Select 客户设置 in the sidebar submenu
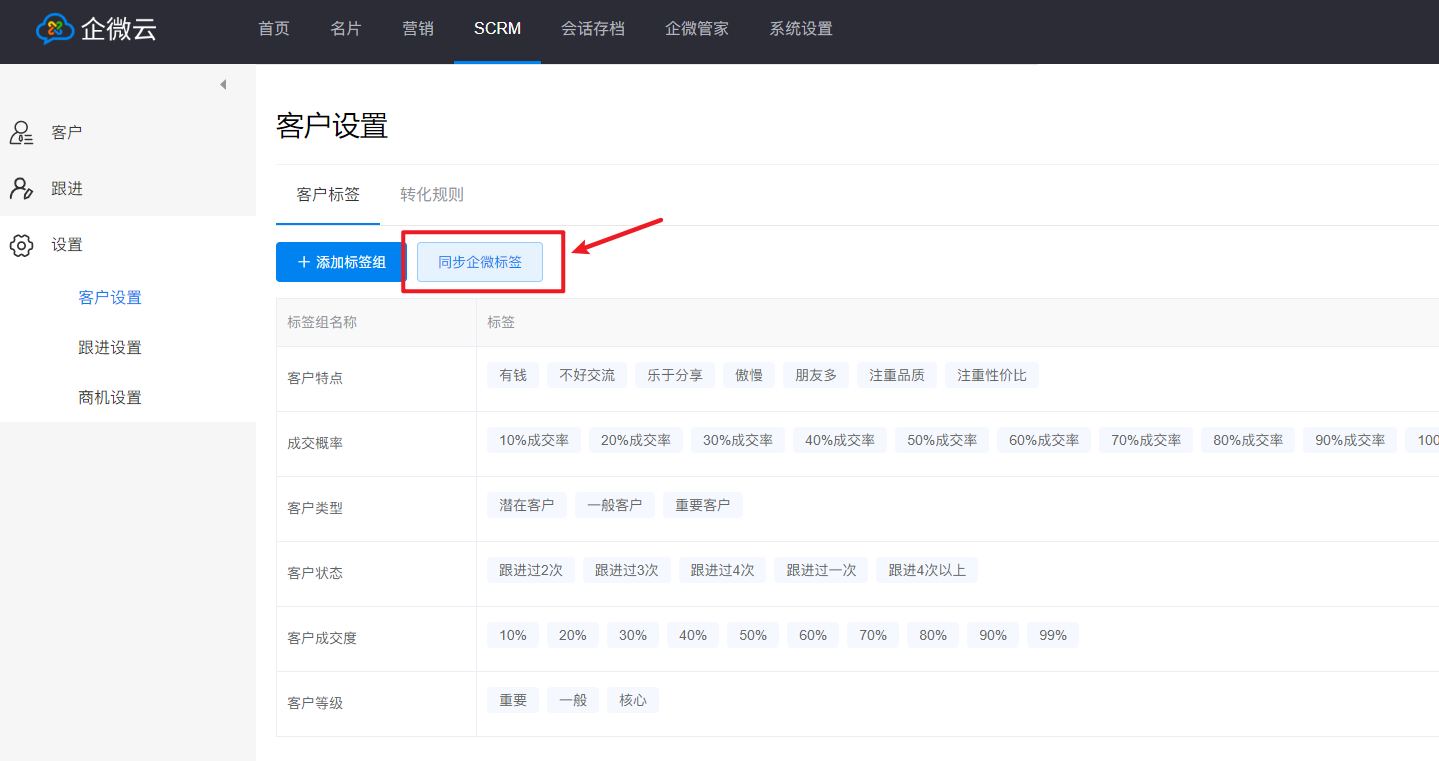 (110, 298)
